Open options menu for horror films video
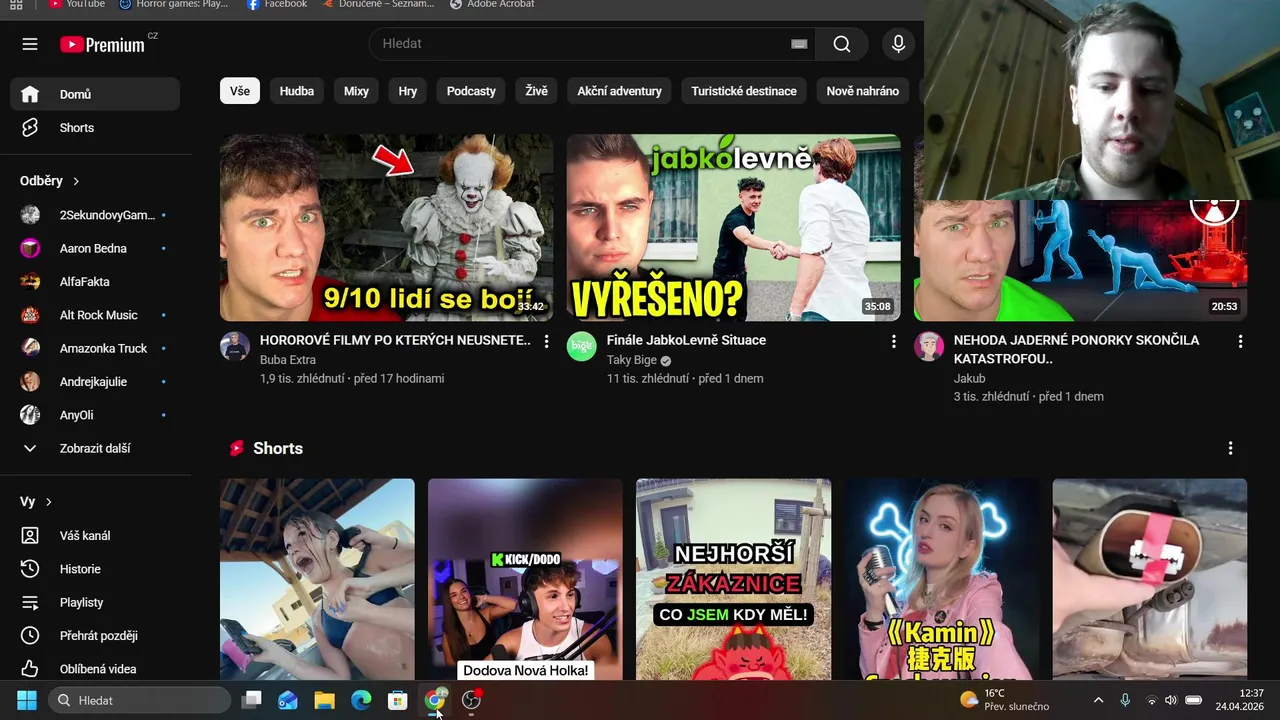The height and width of the screenshot is (720, 1280). (x=546, y=341)
